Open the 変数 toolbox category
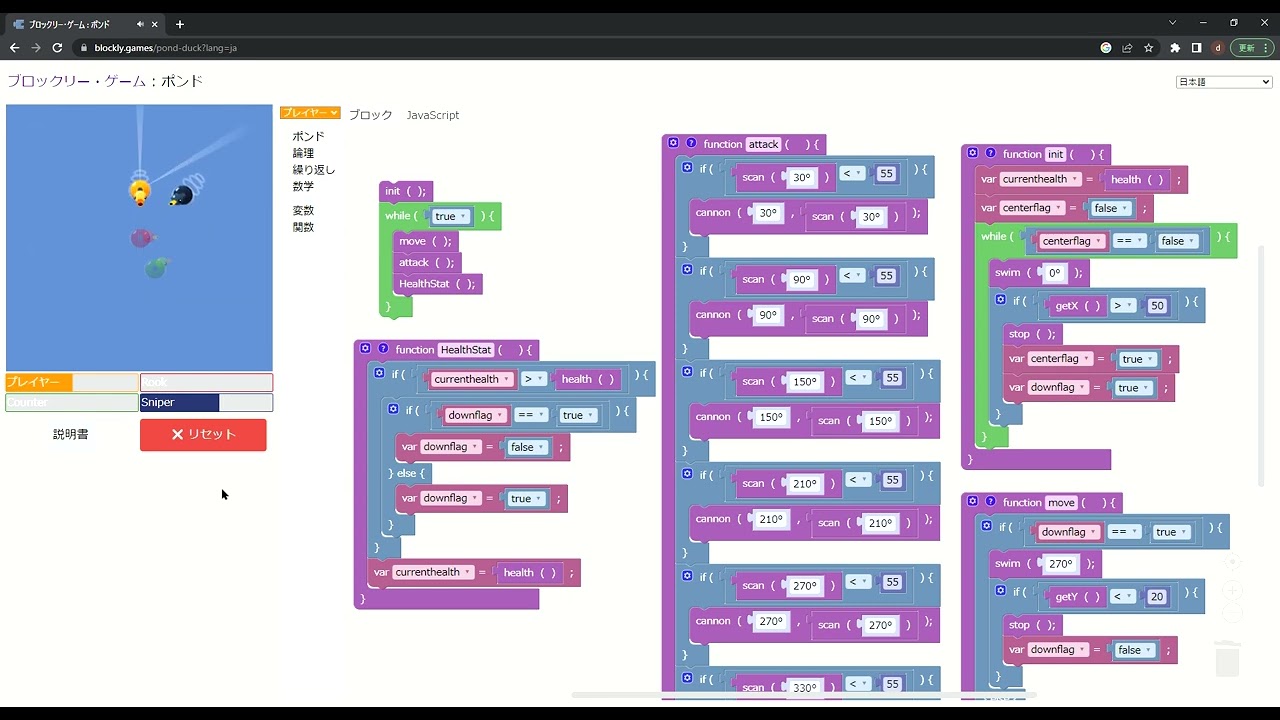Screen dimensions: 1280x720 tap(303, 210)
